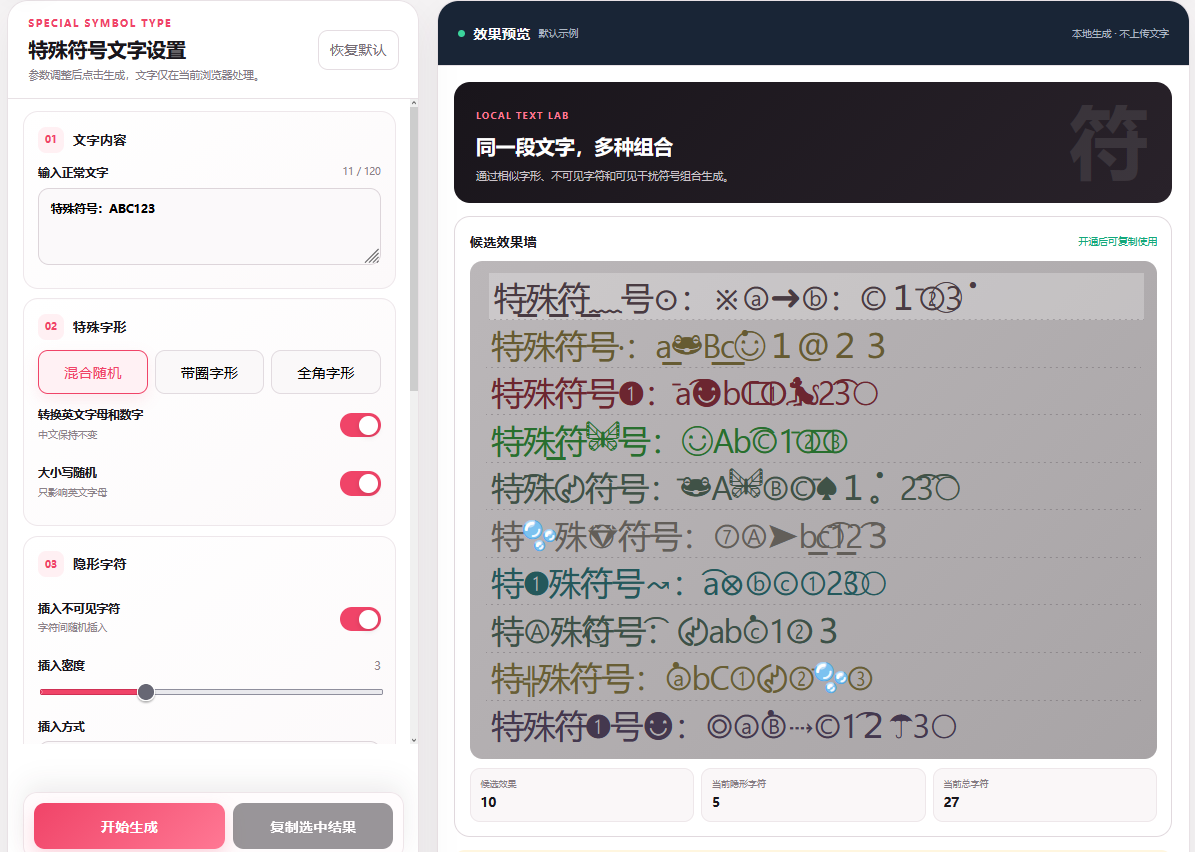This screenshot has height=852, width=1195.
Task: Click the 候选效果墙 heading
Action: pyautogui.click(x=503, y=242)
